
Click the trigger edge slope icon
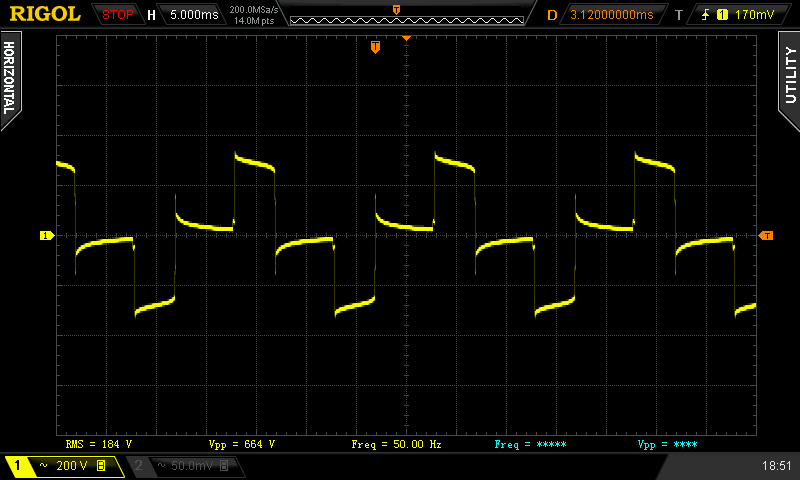click(x=707, y=15)
